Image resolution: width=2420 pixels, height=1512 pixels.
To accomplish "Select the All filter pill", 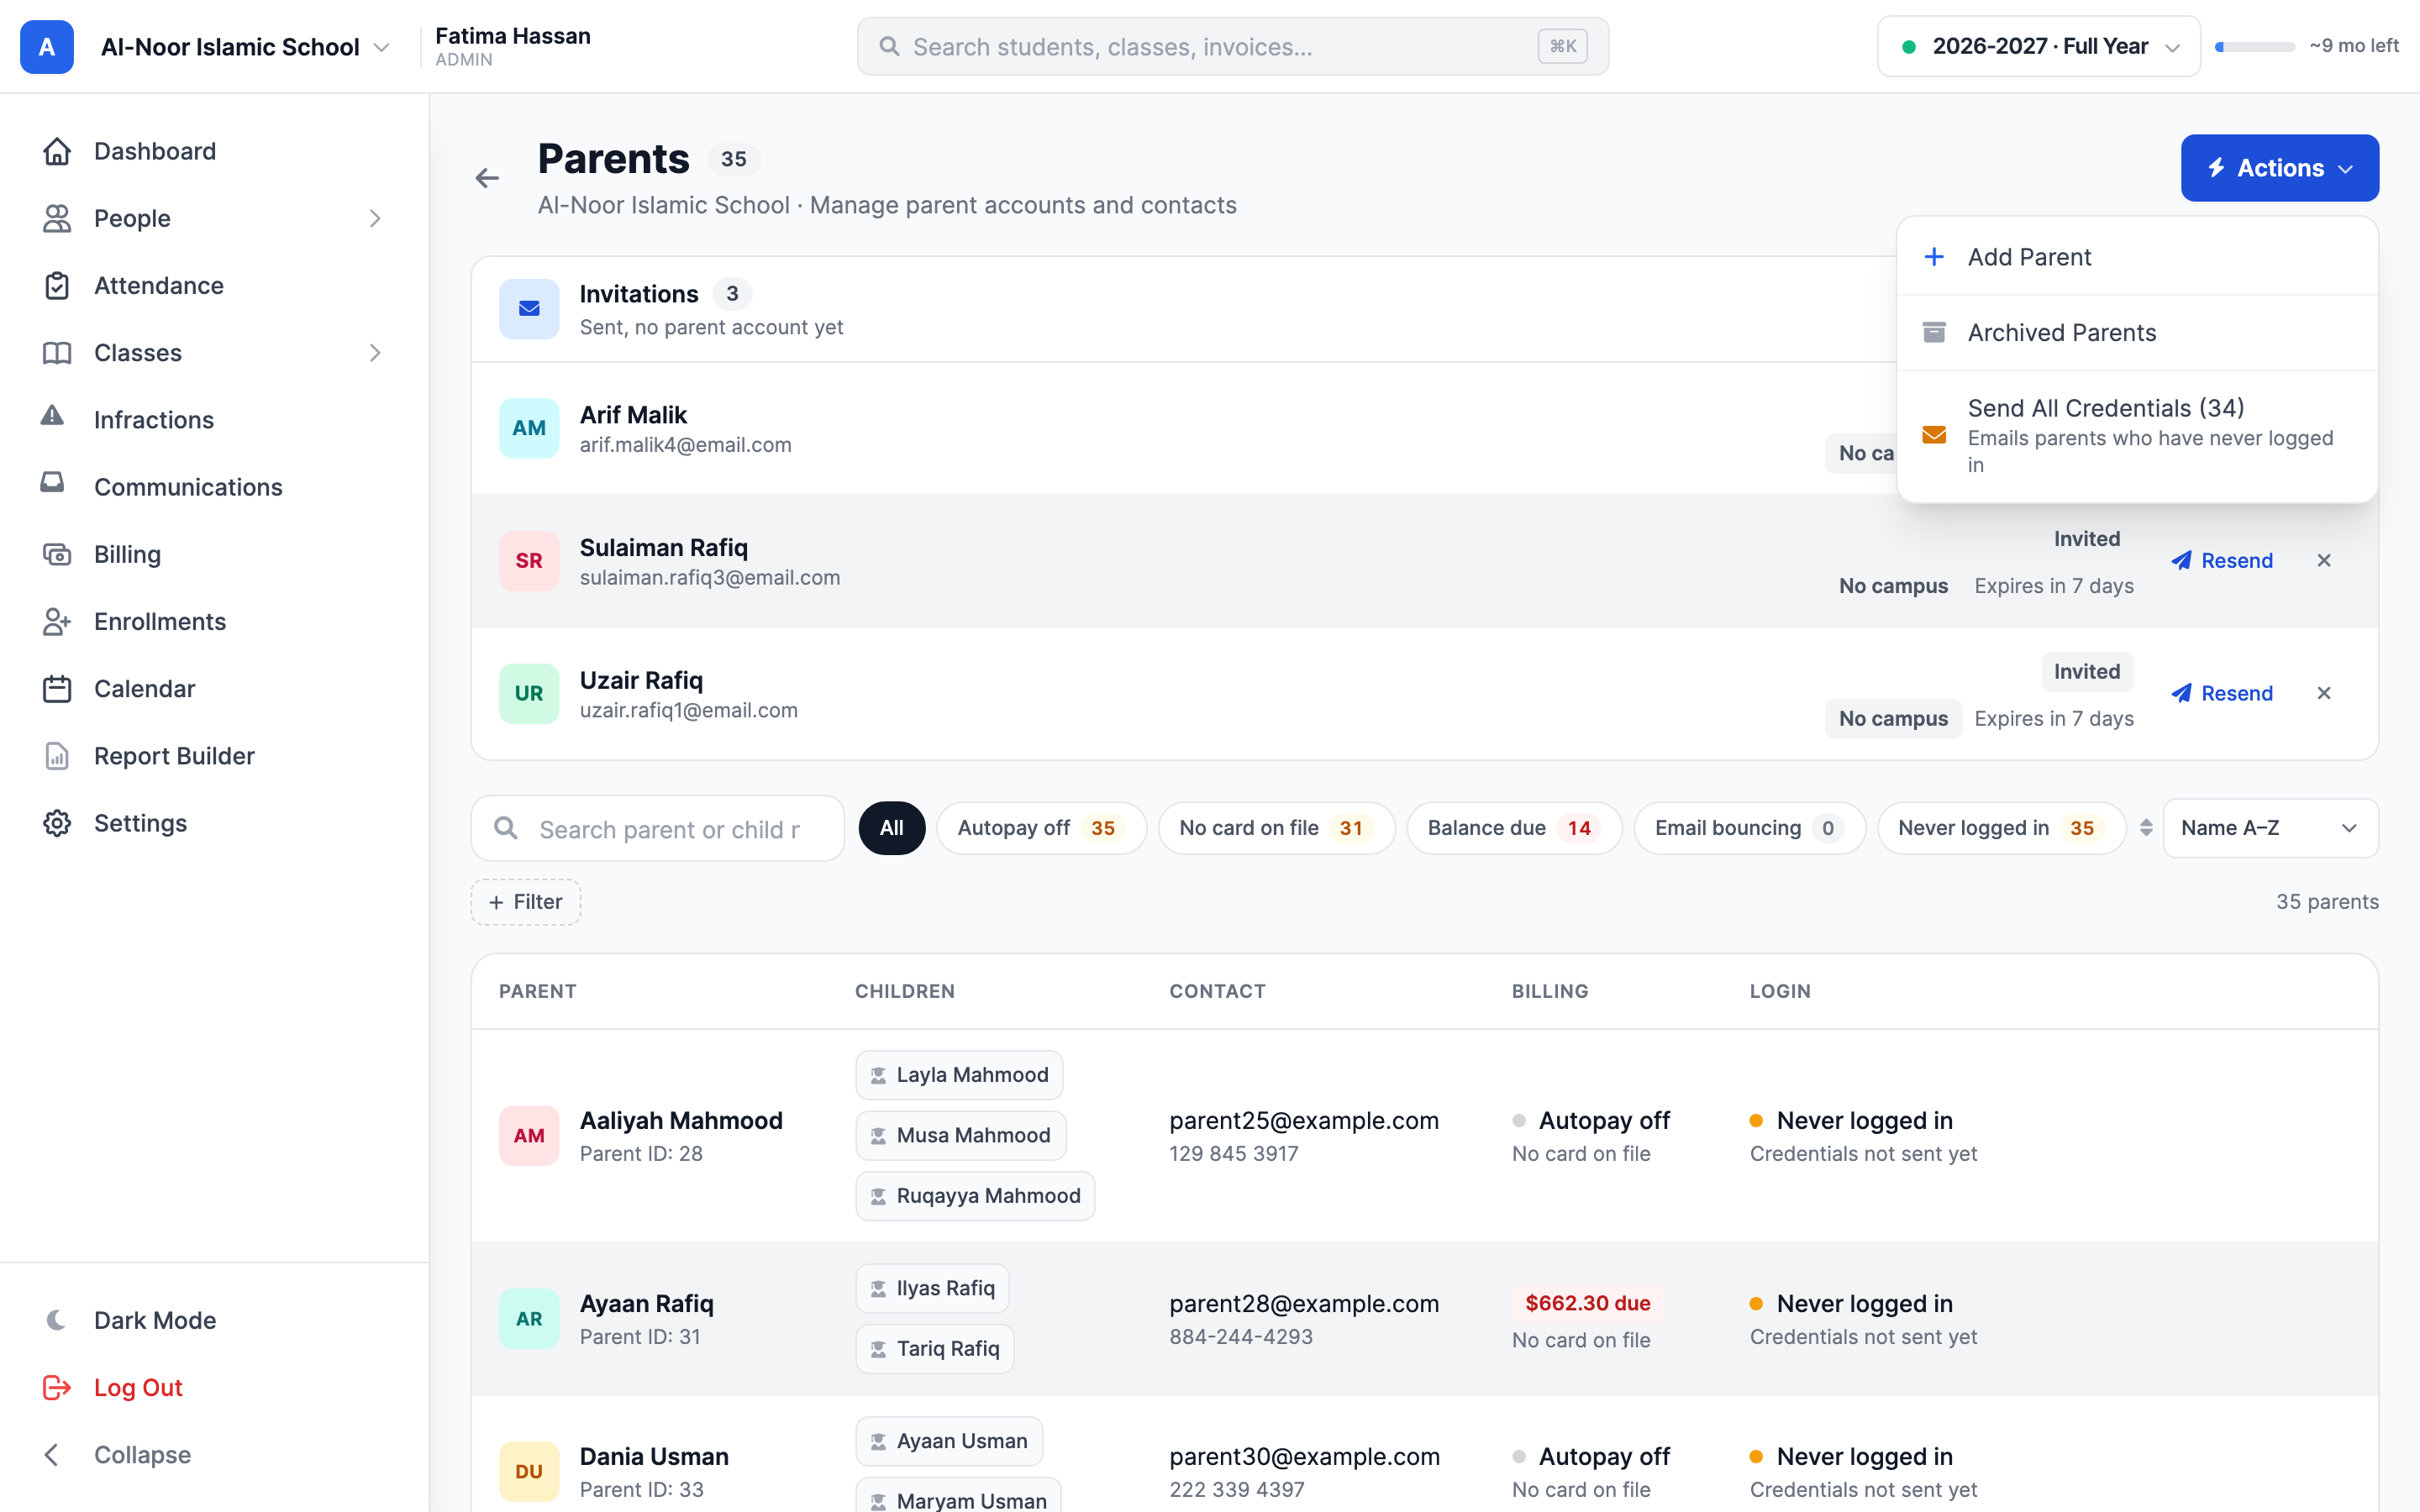I will pyautogui.click(x=891, y=828).
